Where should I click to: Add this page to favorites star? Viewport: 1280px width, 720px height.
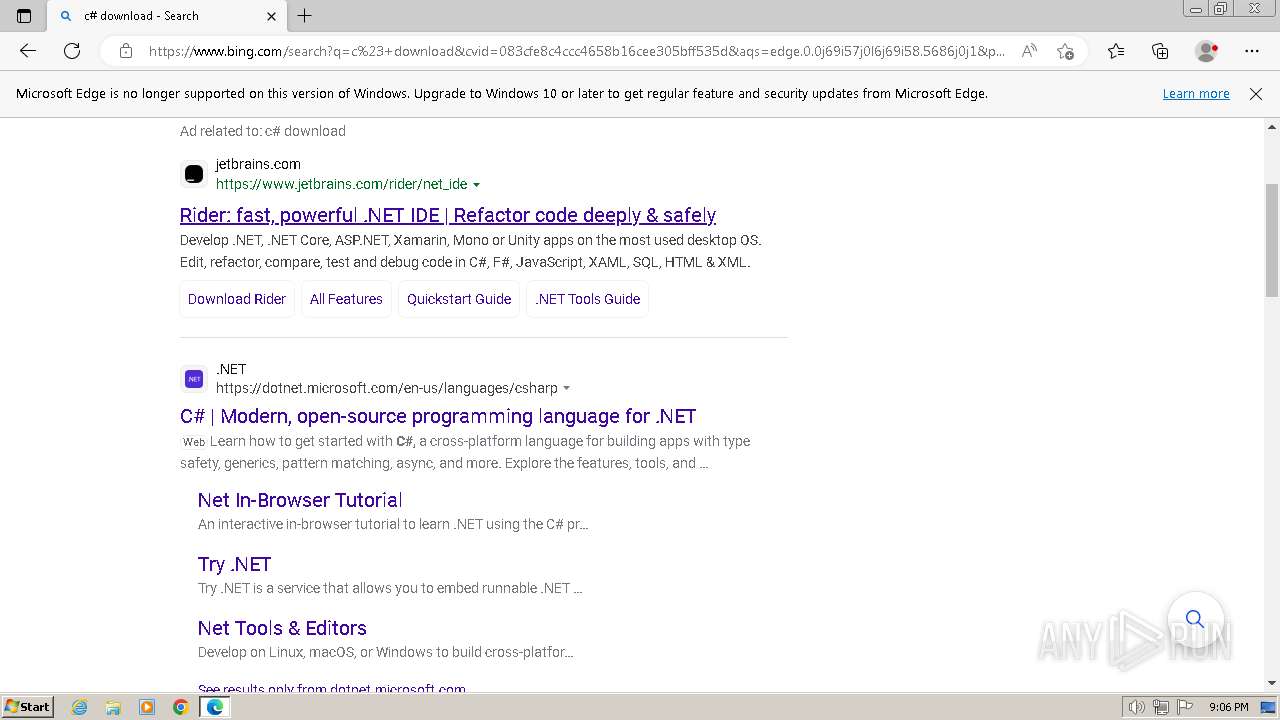click(1065, 51)
